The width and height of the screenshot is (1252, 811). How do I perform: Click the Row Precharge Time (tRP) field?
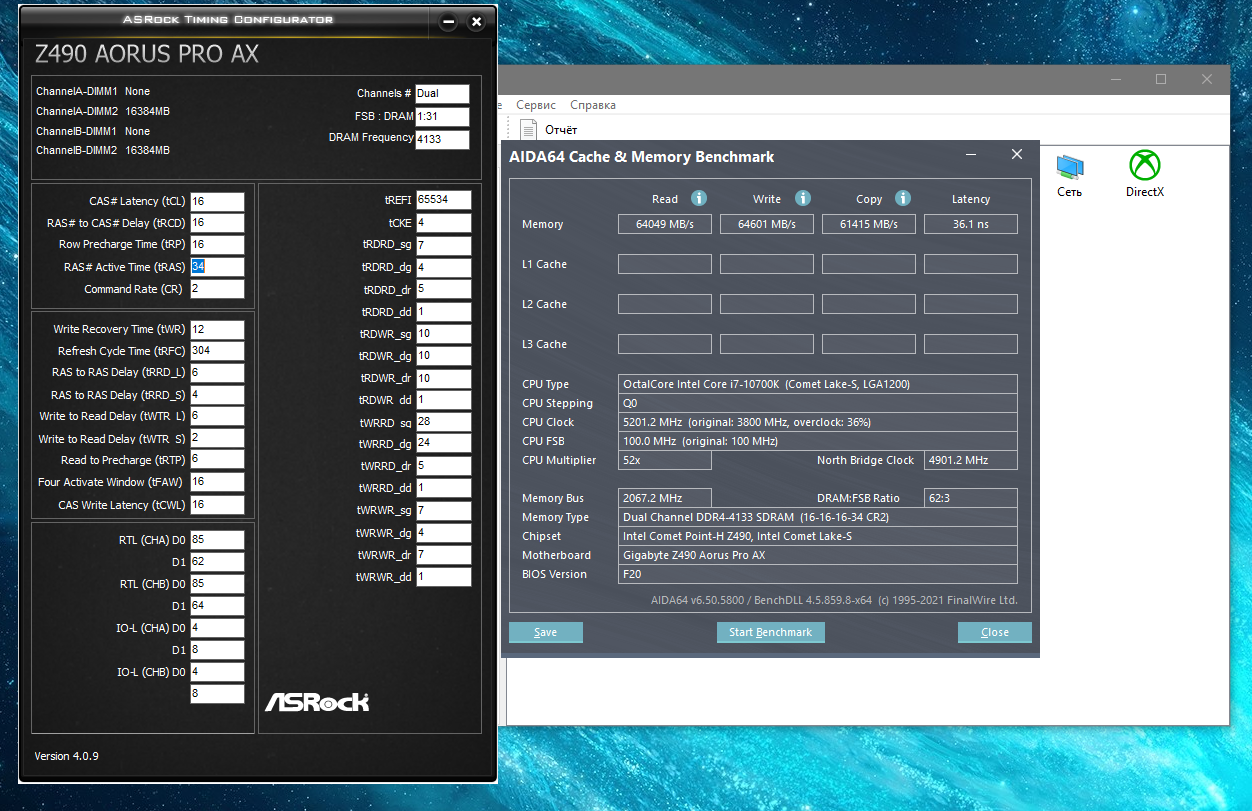point(217,245)
